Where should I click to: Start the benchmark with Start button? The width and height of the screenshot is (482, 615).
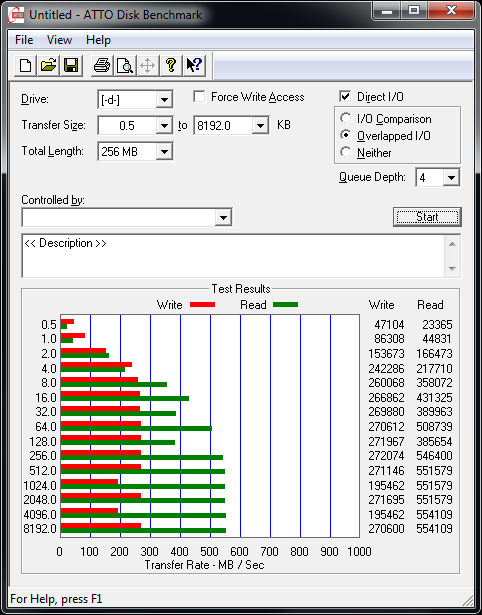coord(427,217)
